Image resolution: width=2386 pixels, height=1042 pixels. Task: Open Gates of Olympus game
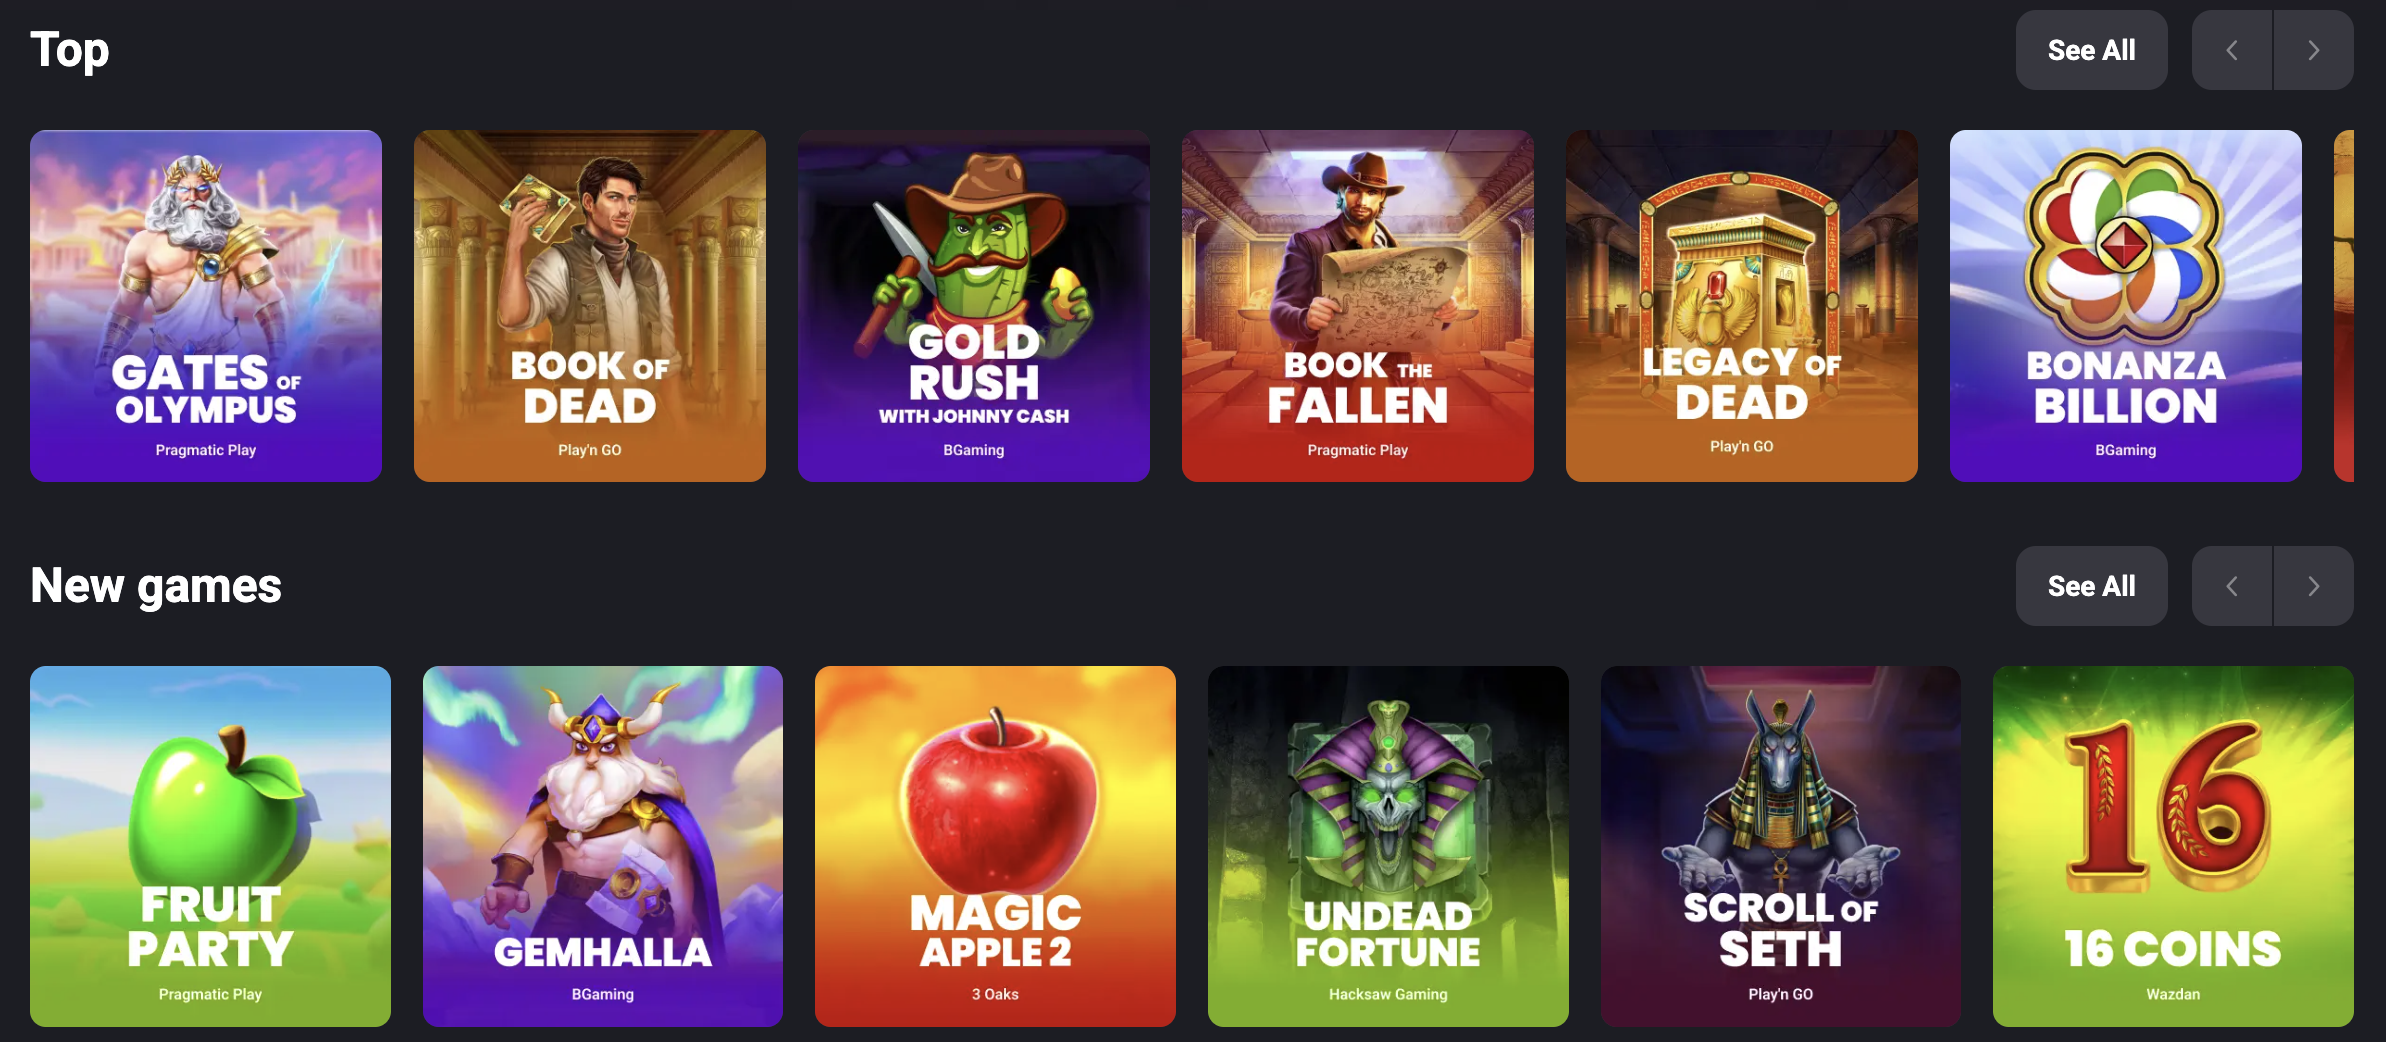point(206,306)
